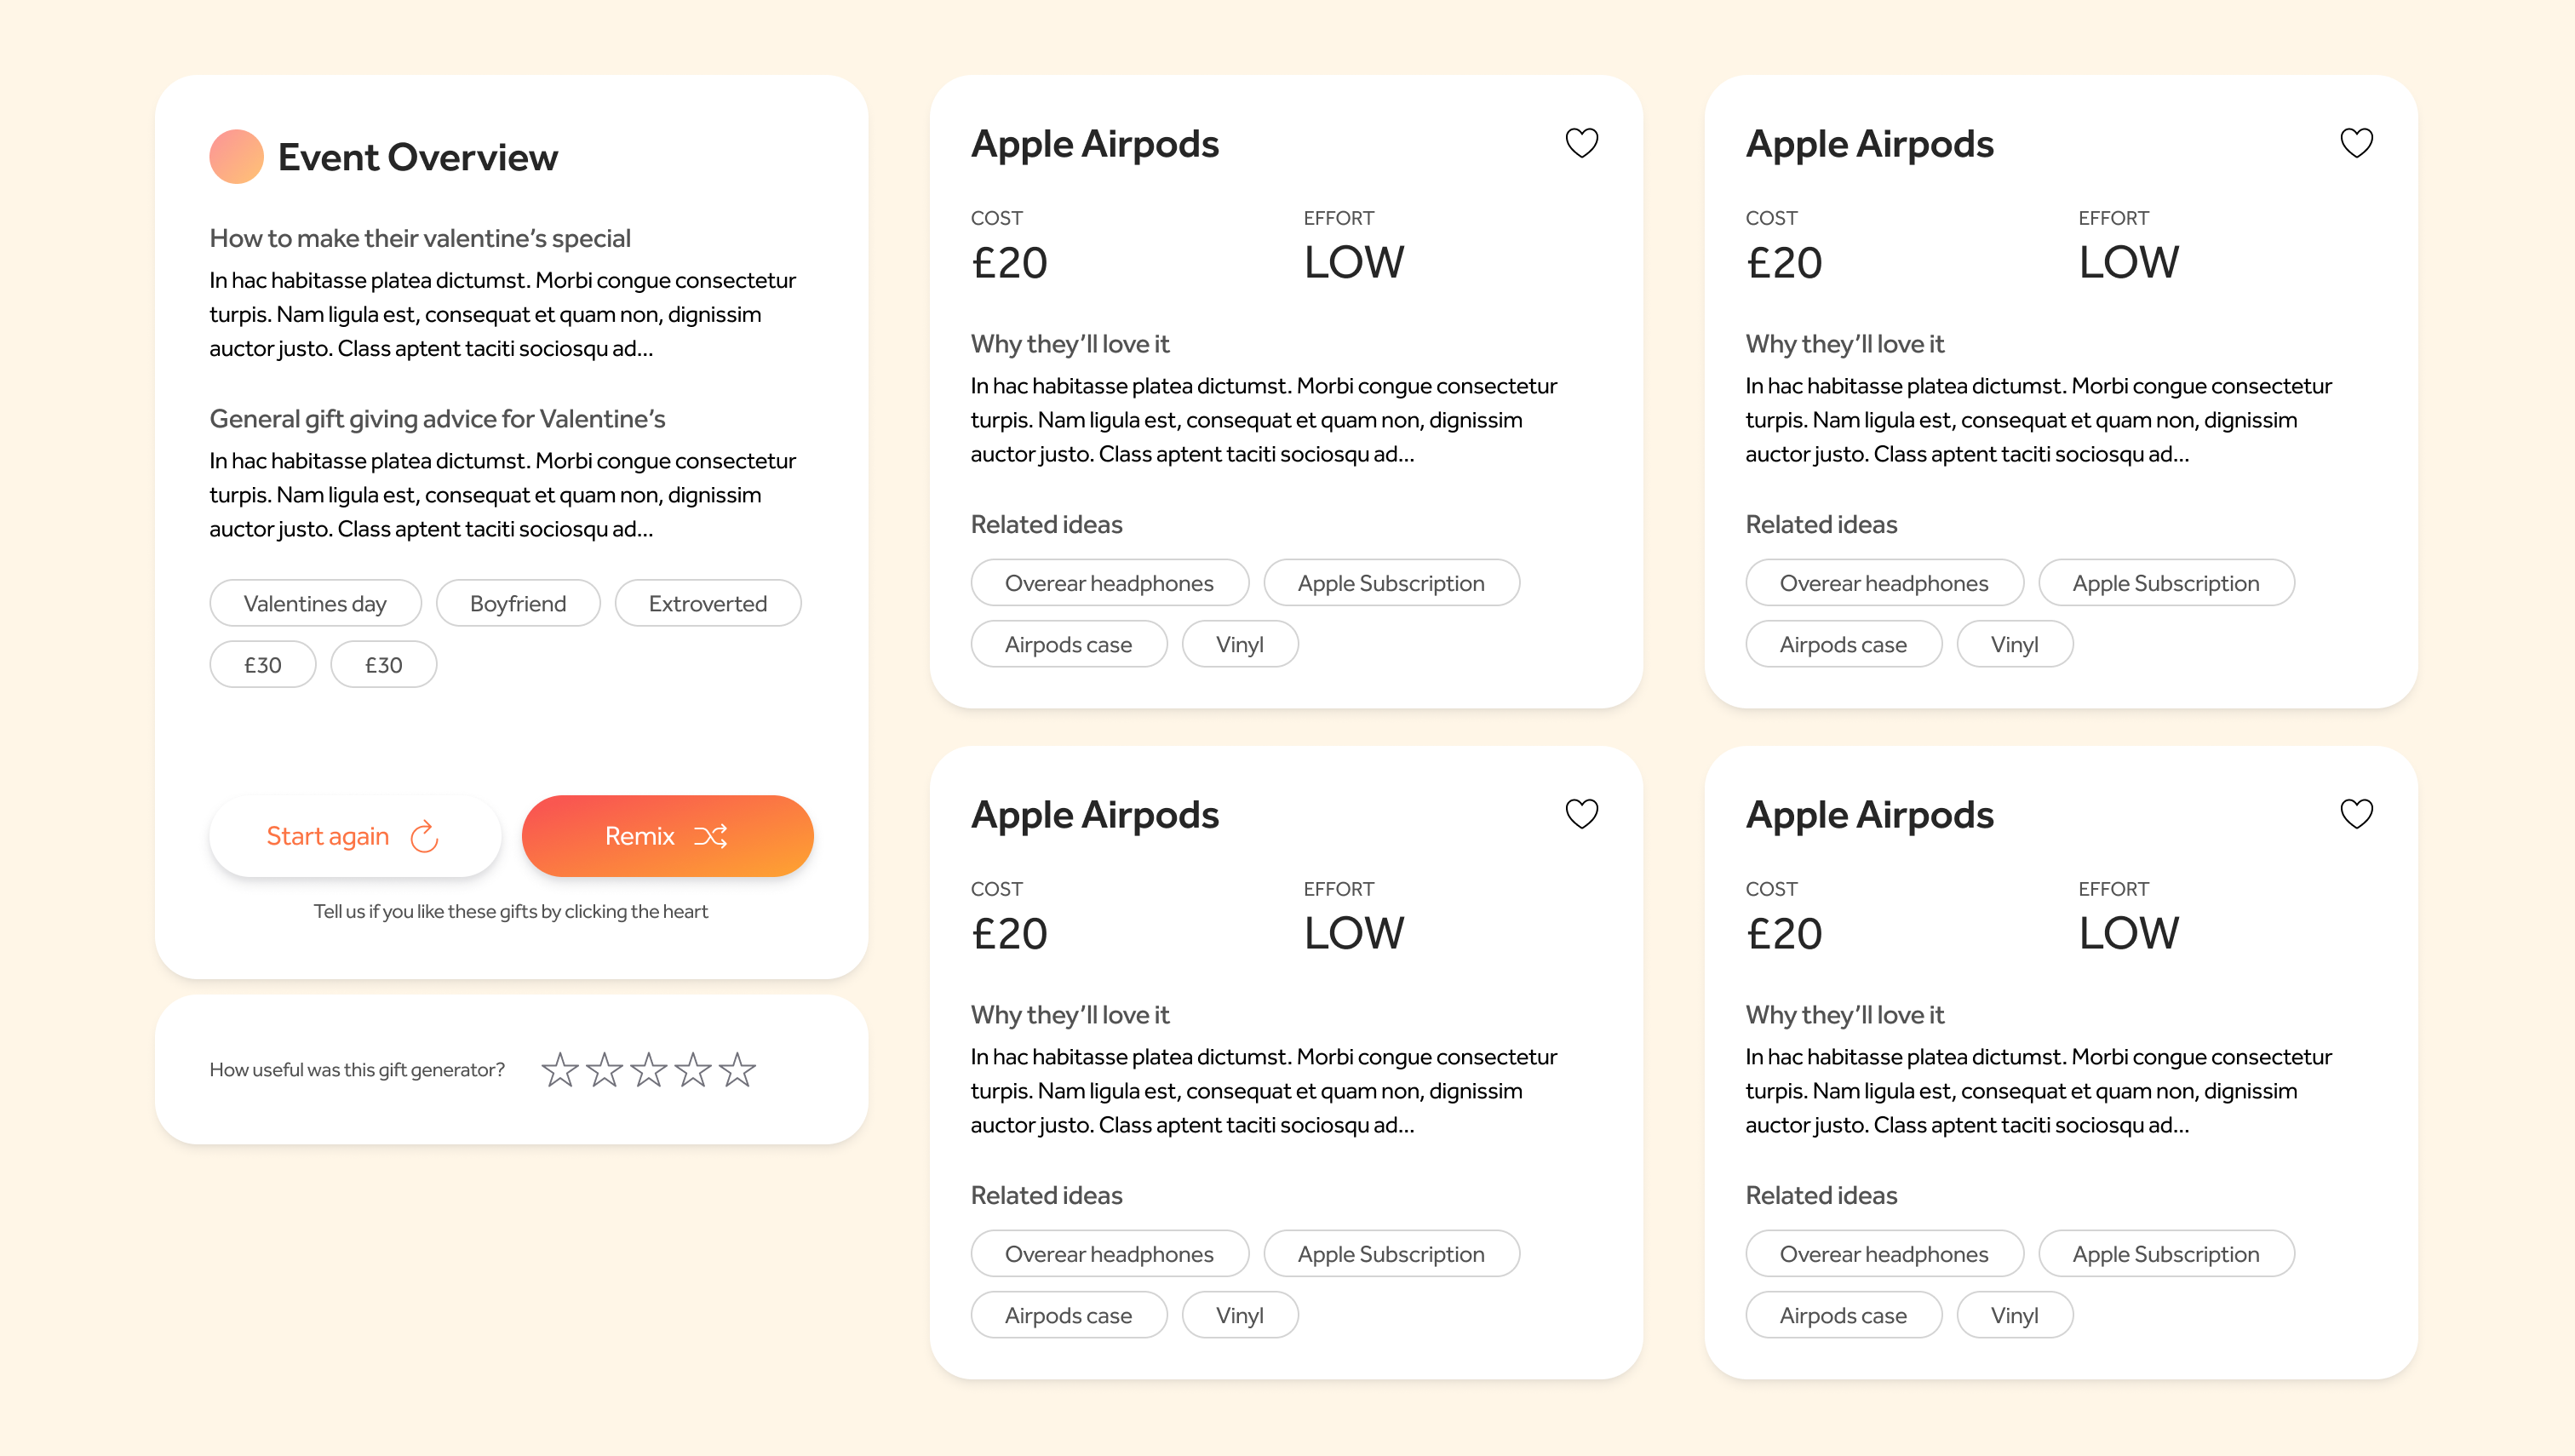Give a three star rating
The image size is (2575, 1456).
(649, 1070)
